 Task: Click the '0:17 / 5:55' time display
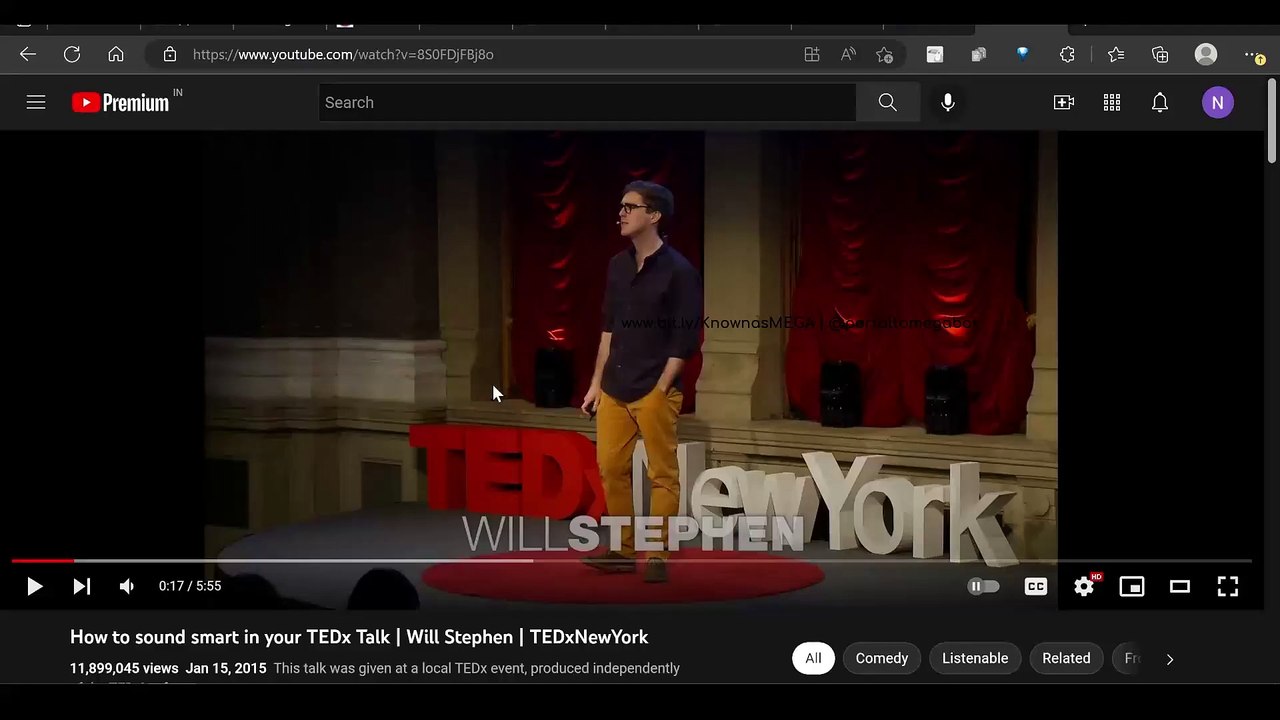[x=190, y=586]
